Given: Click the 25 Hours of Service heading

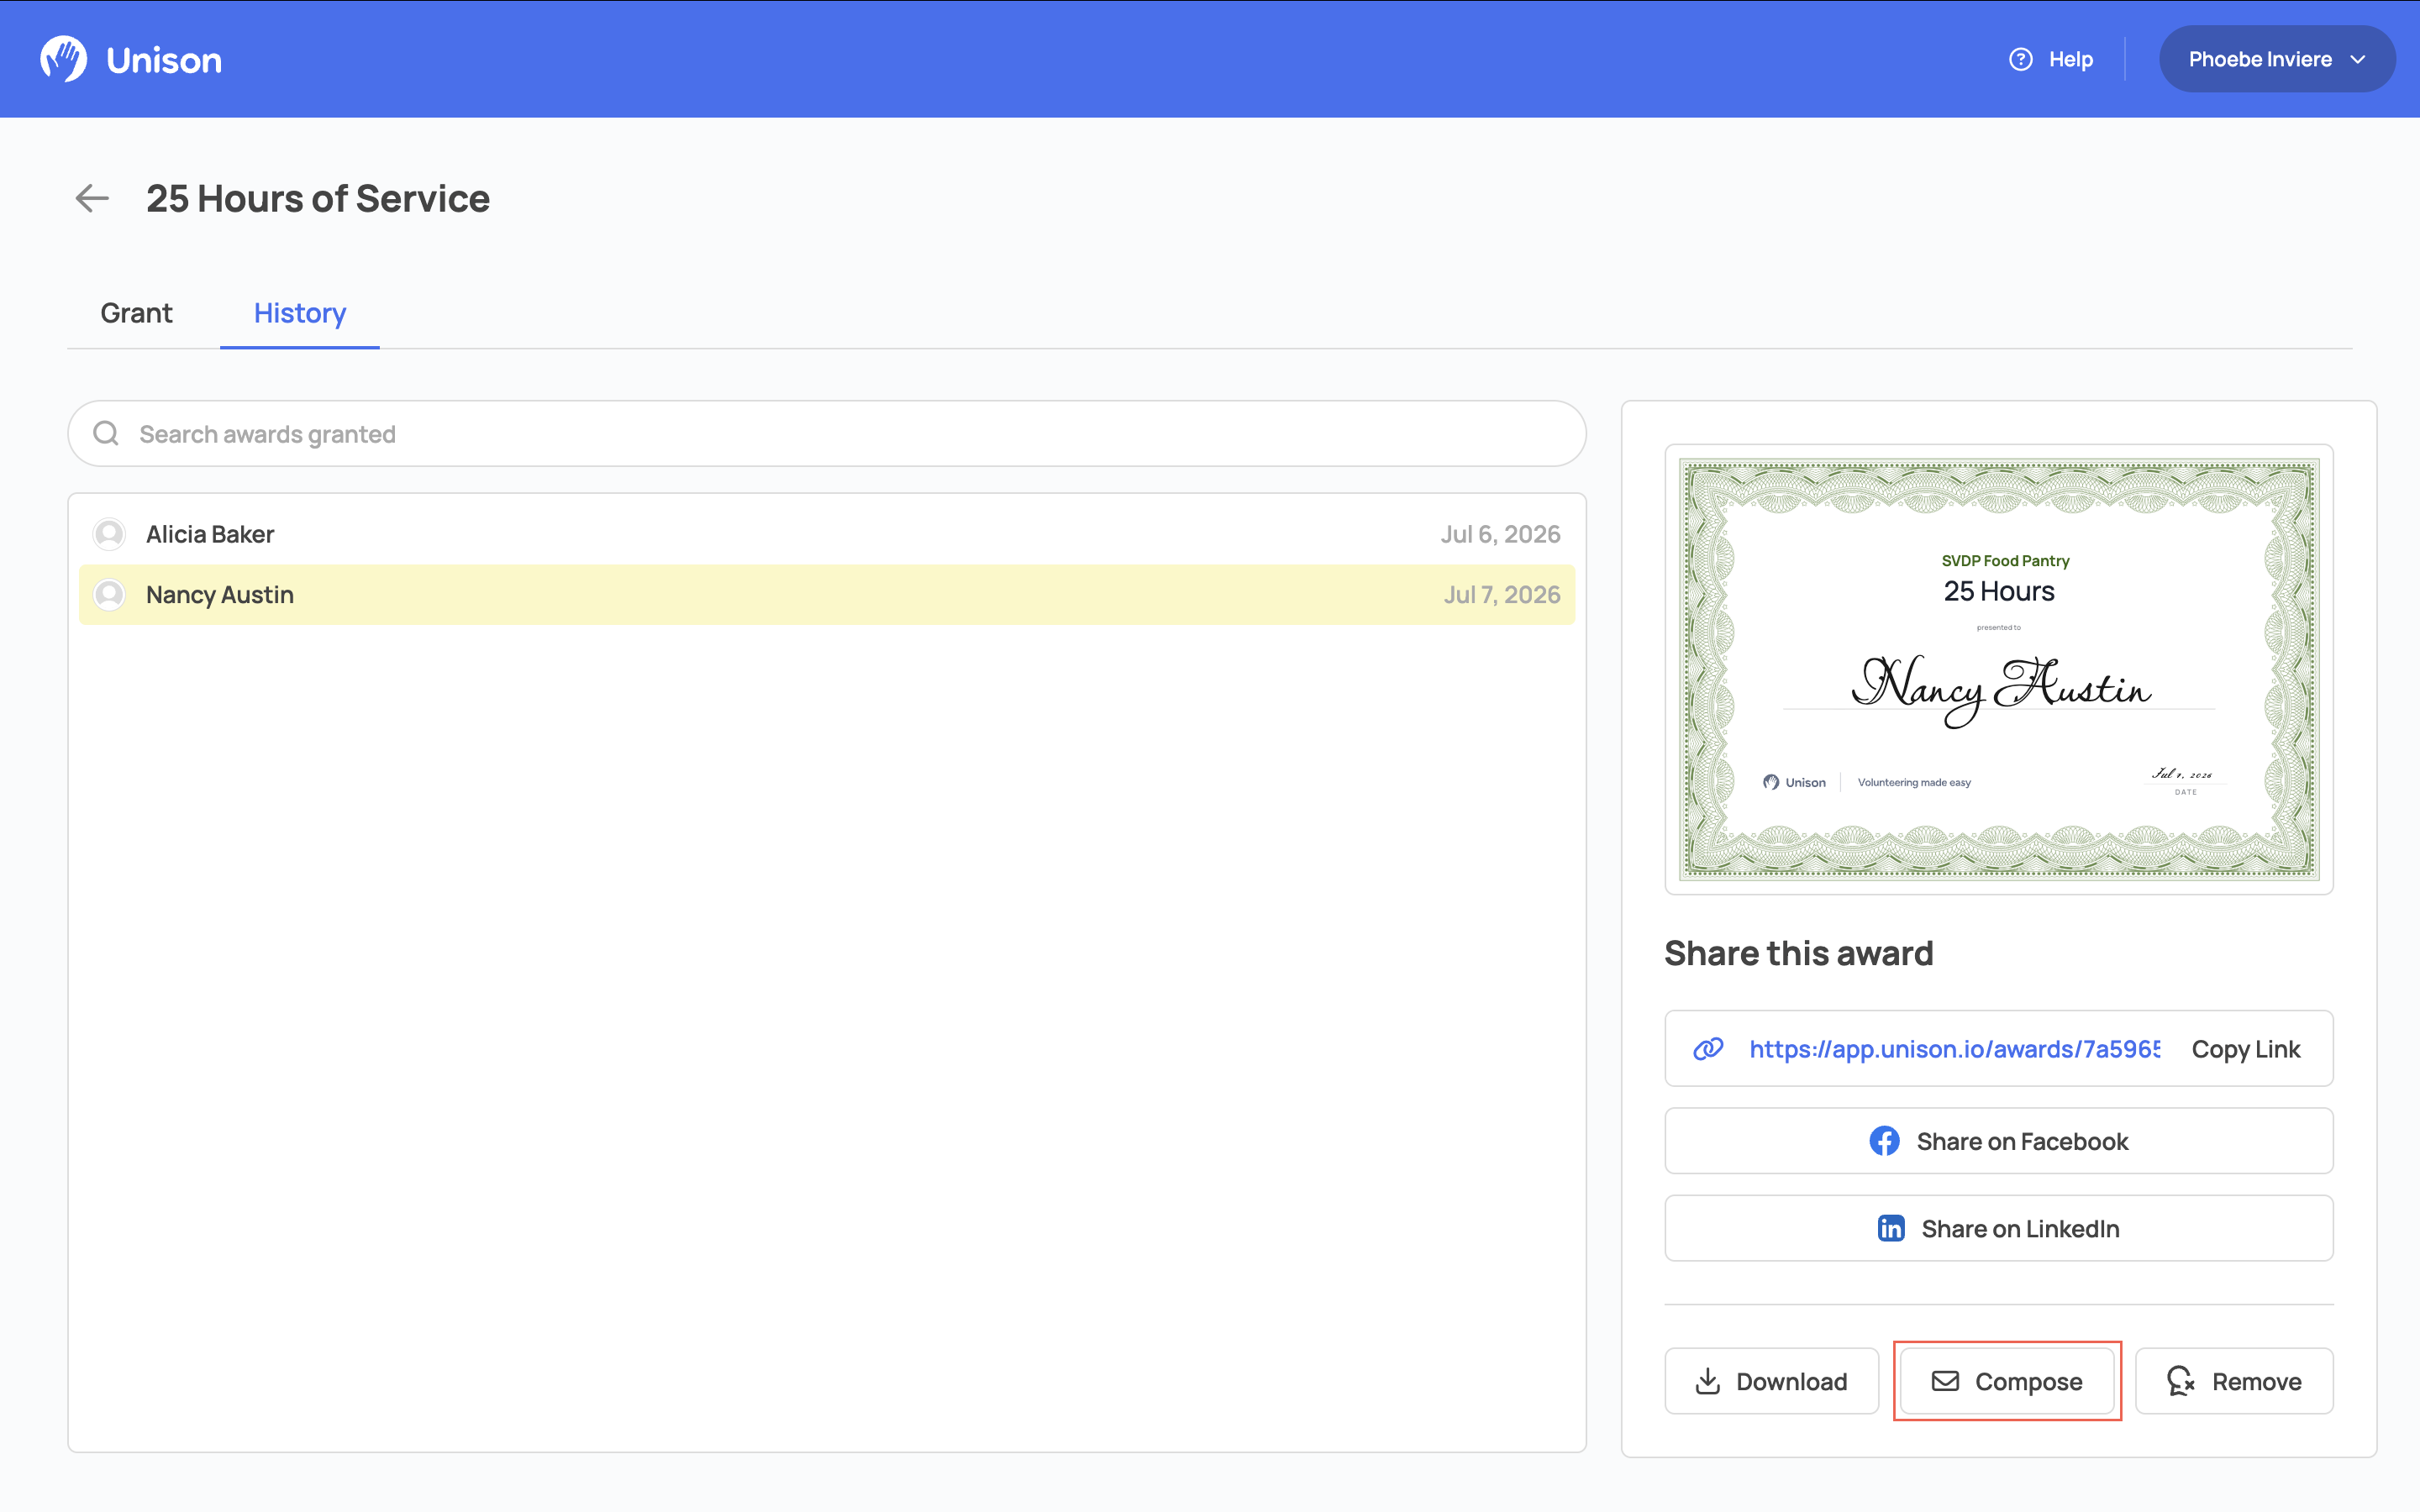Looking at the screenshot, I should 318,198.
